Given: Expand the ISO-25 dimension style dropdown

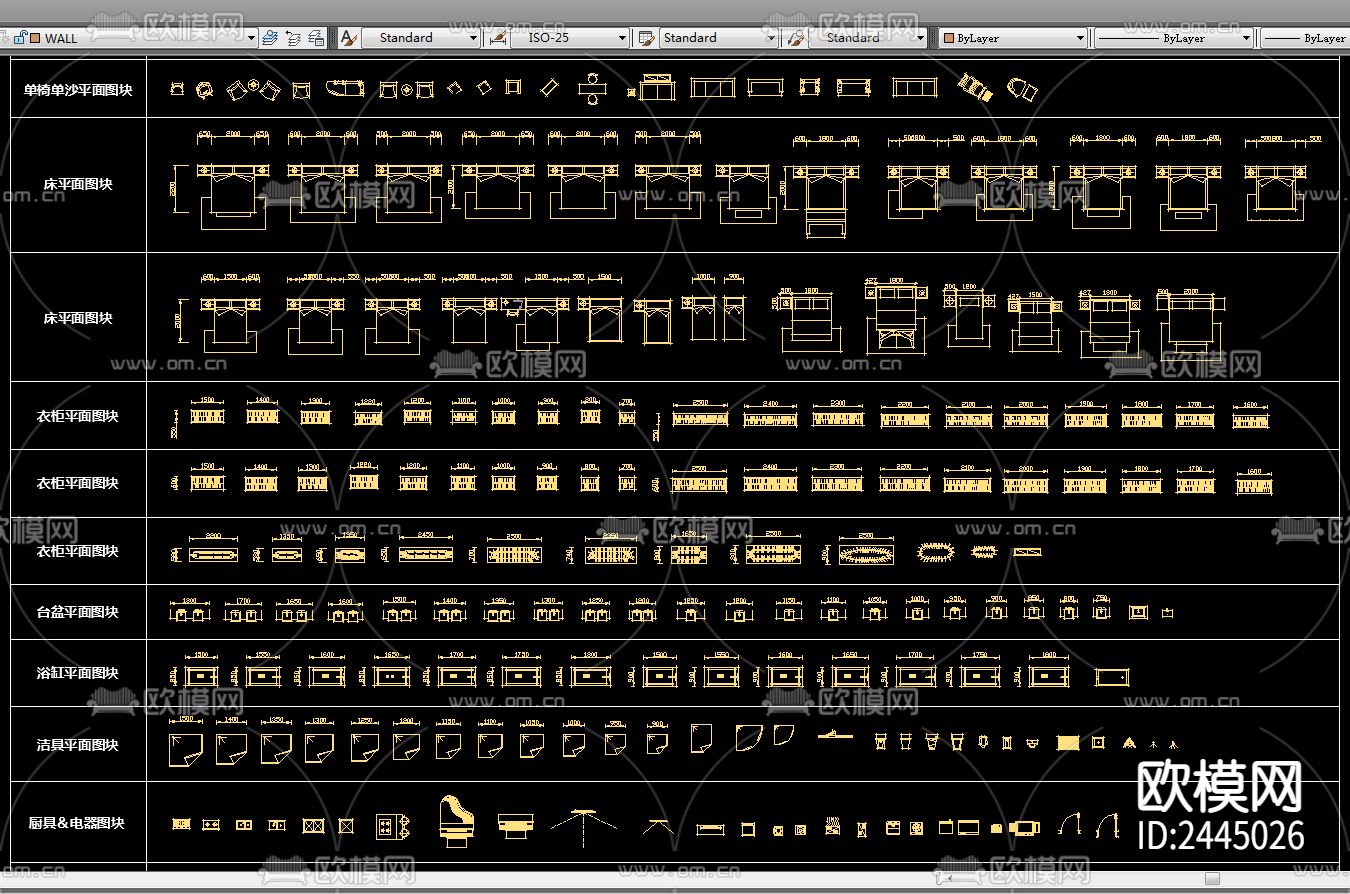Looking at the screenshot, I should click(x=622, y=38).
